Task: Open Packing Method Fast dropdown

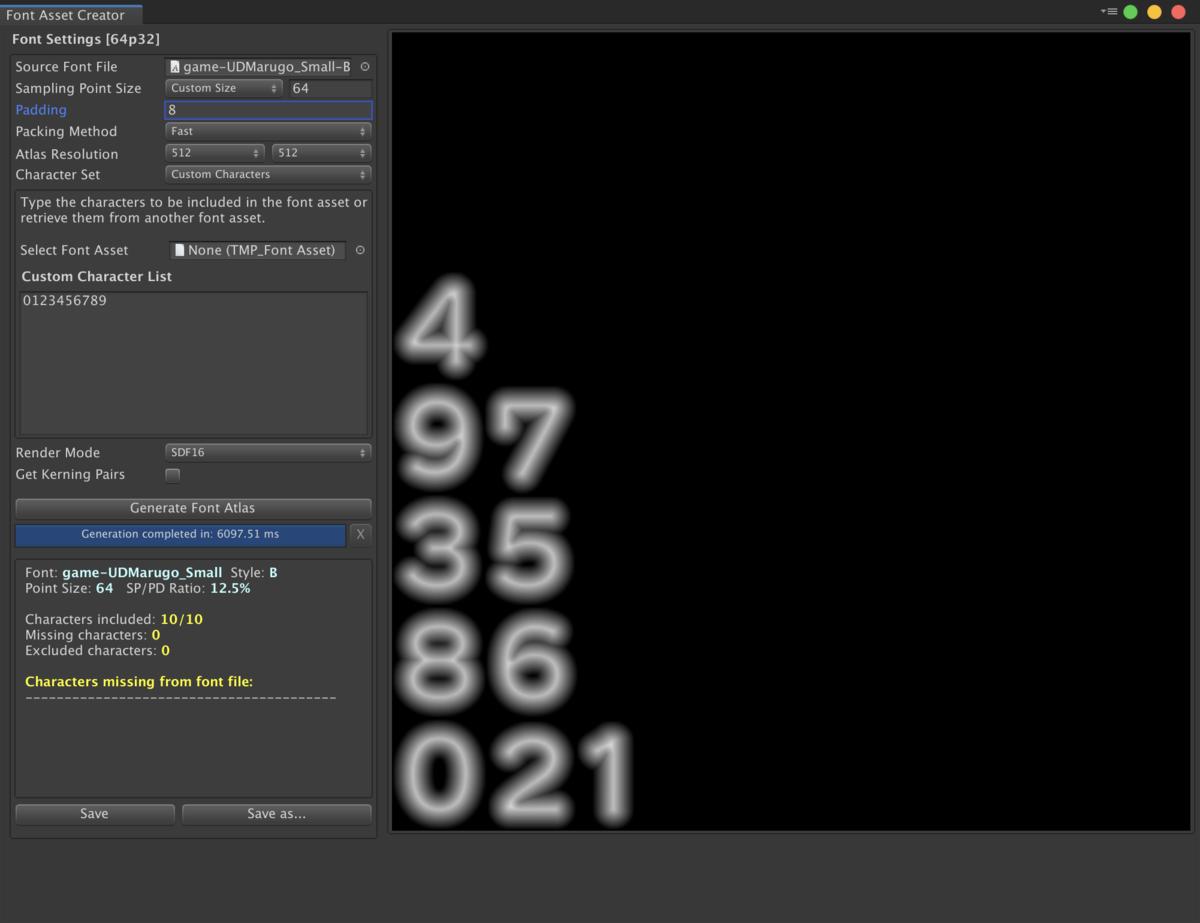Action: pos(268,131)
